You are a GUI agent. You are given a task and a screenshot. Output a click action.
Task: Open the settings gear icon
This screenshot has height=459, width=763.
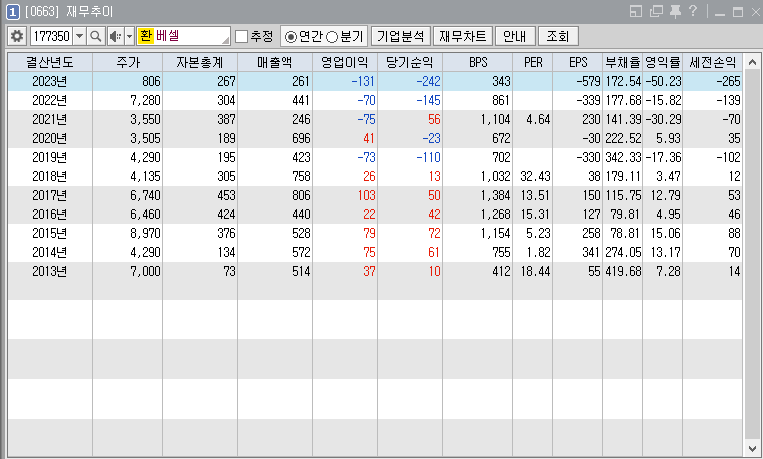click(x=17, y=37)
